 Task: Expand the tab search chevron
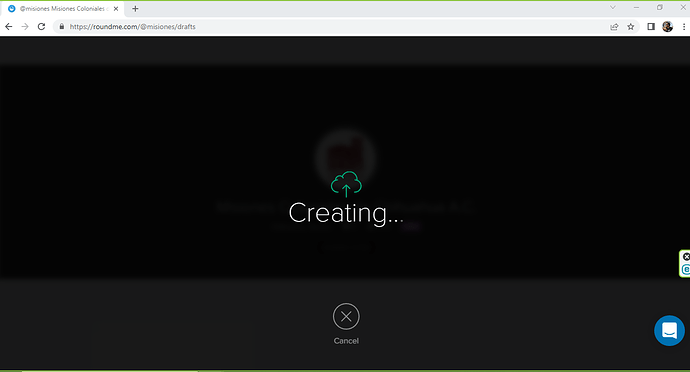click(x=613, y=7)
